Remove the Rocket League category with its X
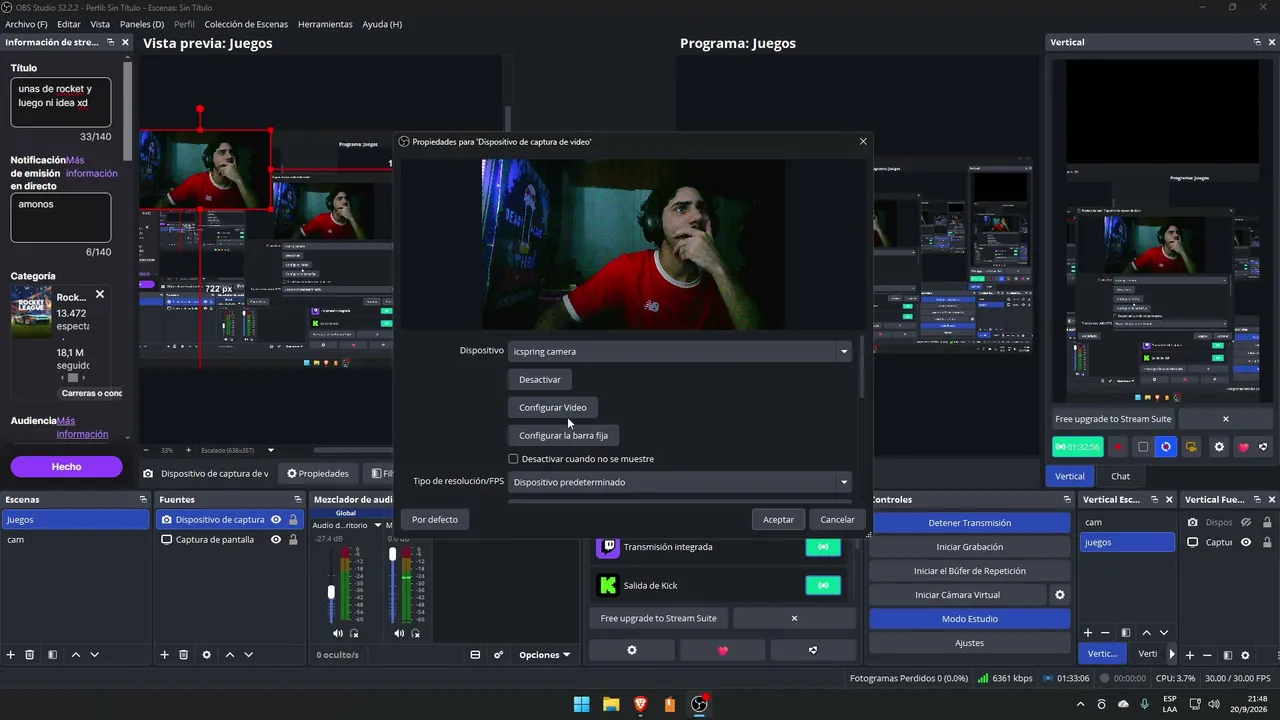1280x720 pixels. pos(100,295)
